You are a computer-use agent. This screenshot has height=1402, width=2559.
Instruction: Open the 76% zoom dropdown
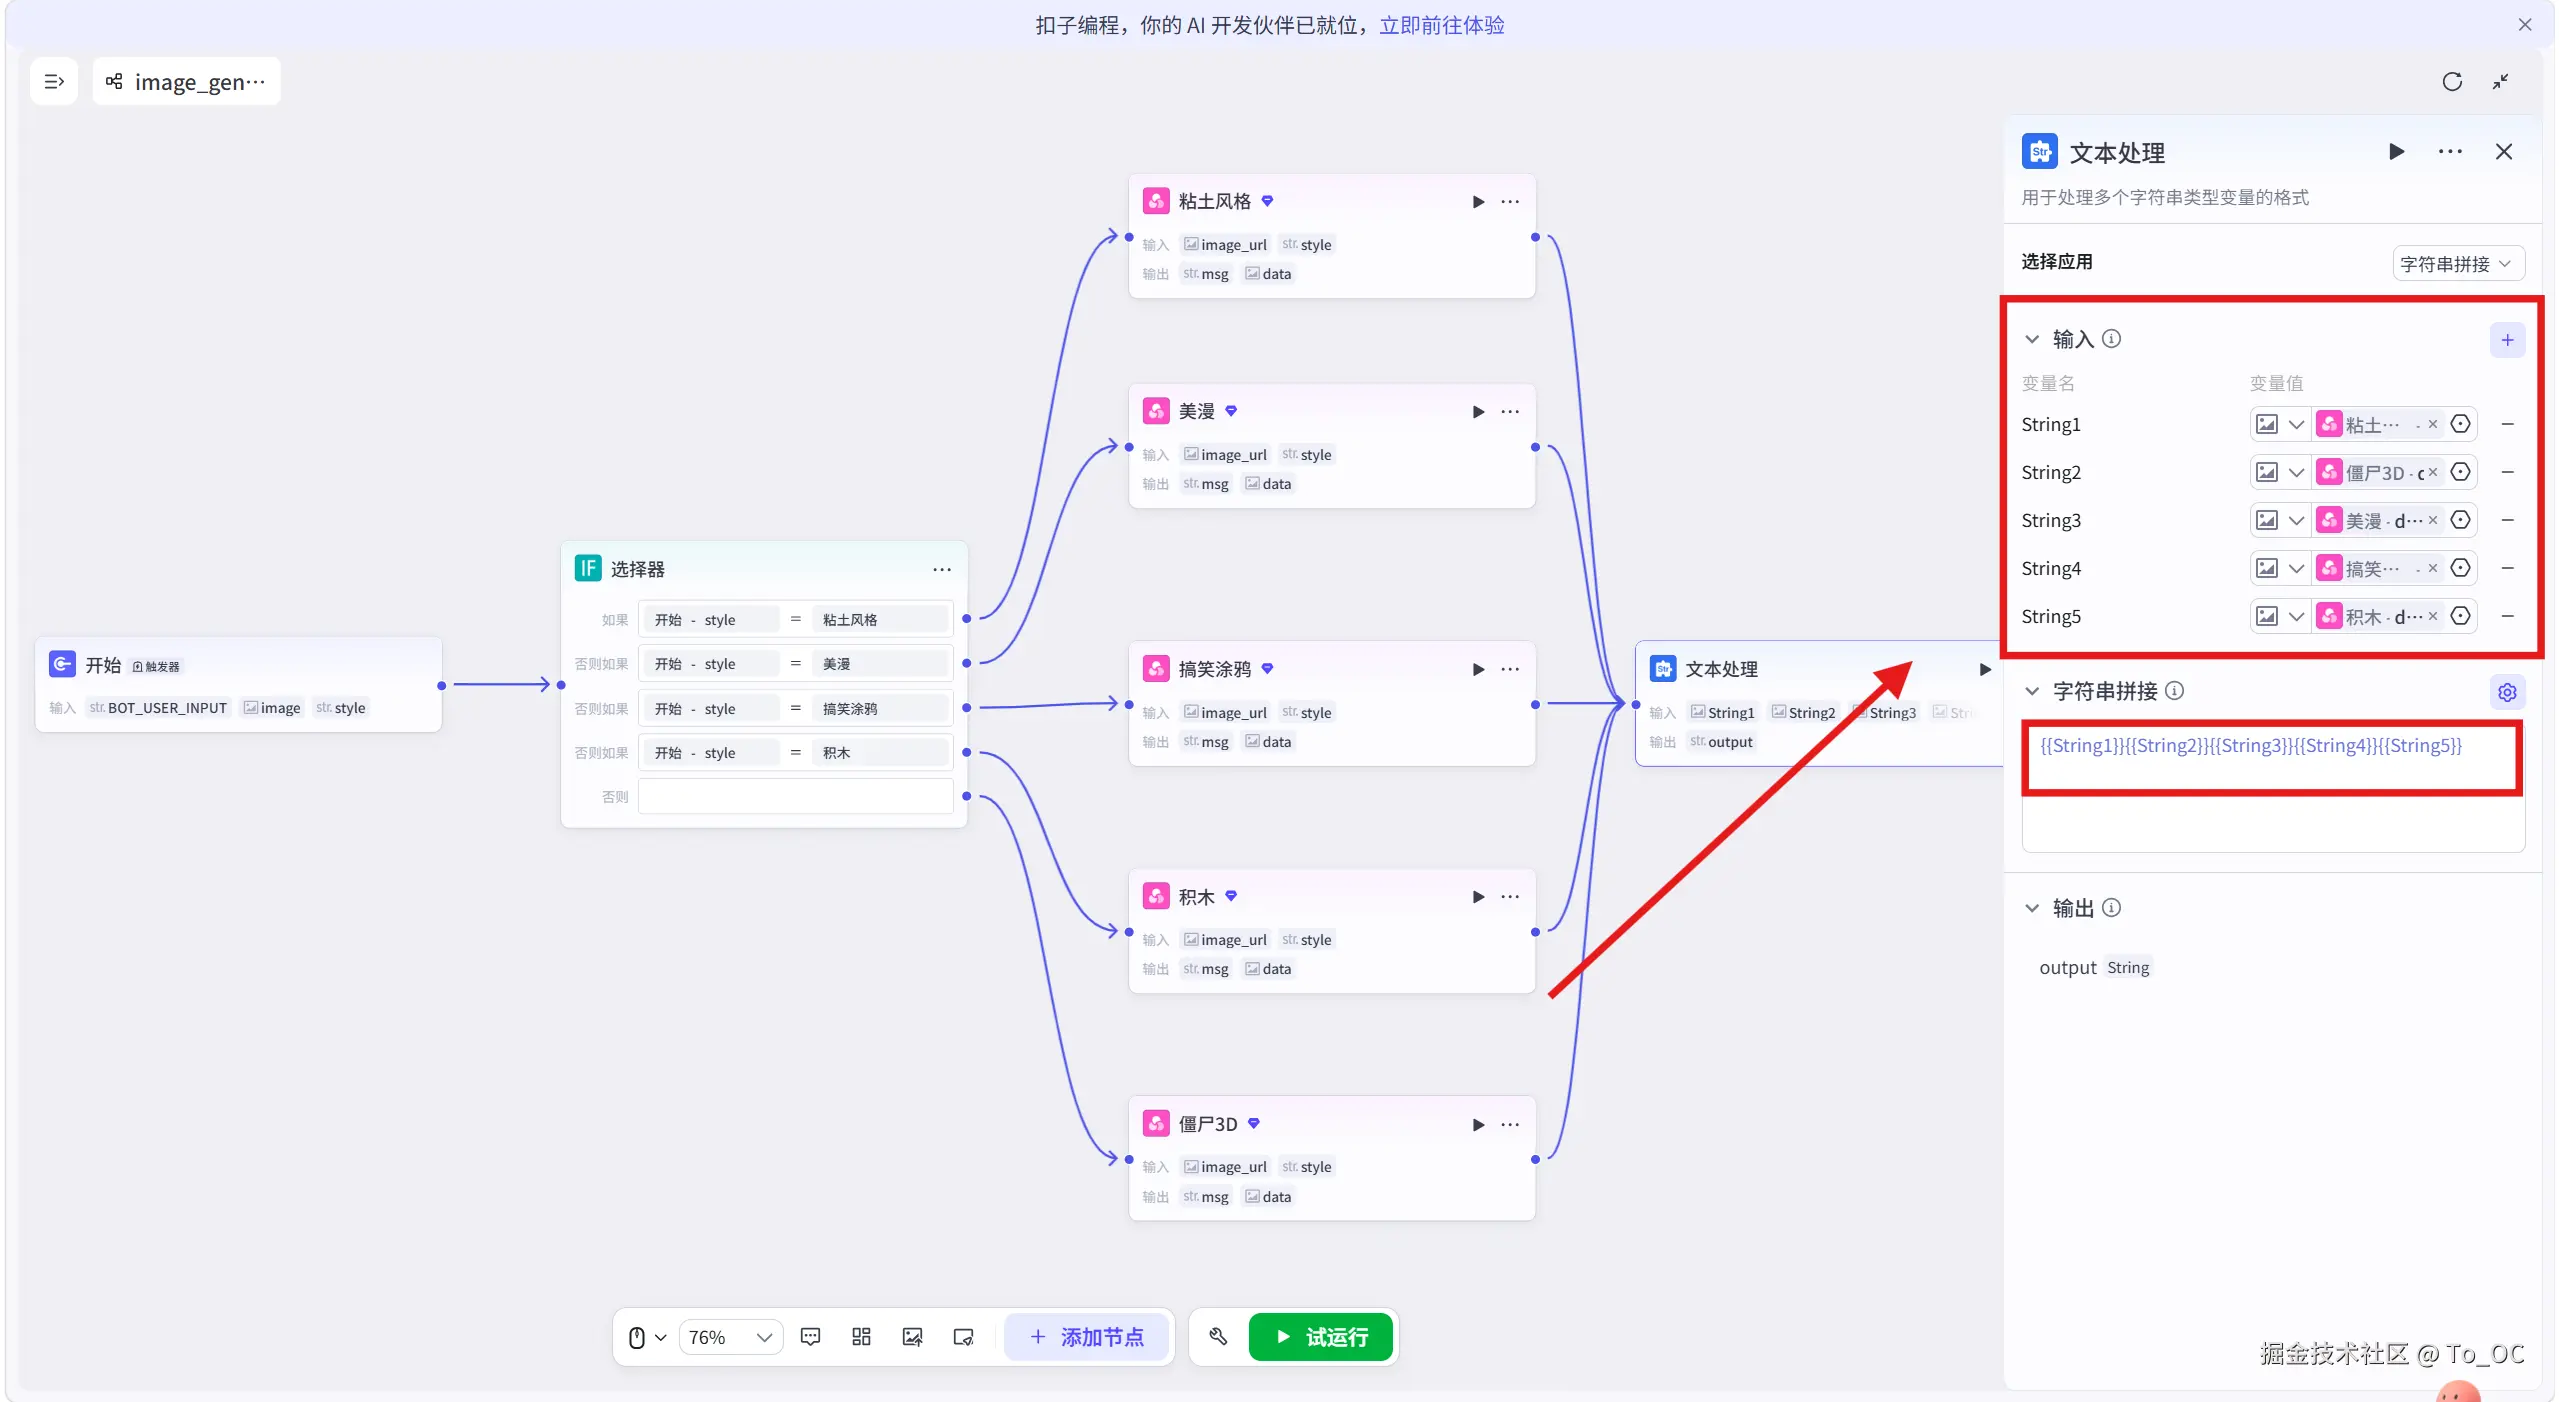click(x=730, y=1337)
